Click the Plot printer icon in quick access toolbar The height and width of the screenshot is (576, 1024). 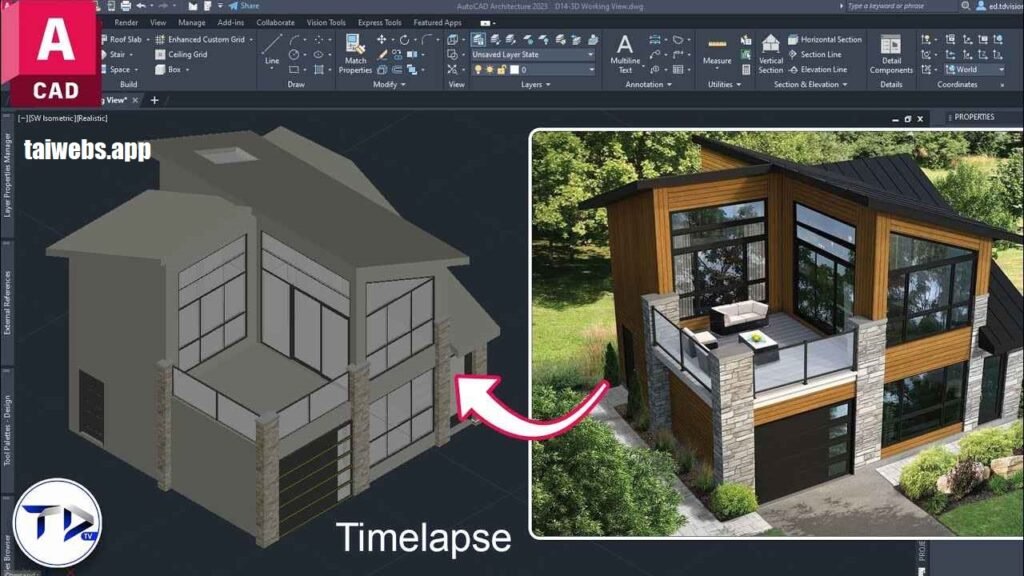(126, 6)
